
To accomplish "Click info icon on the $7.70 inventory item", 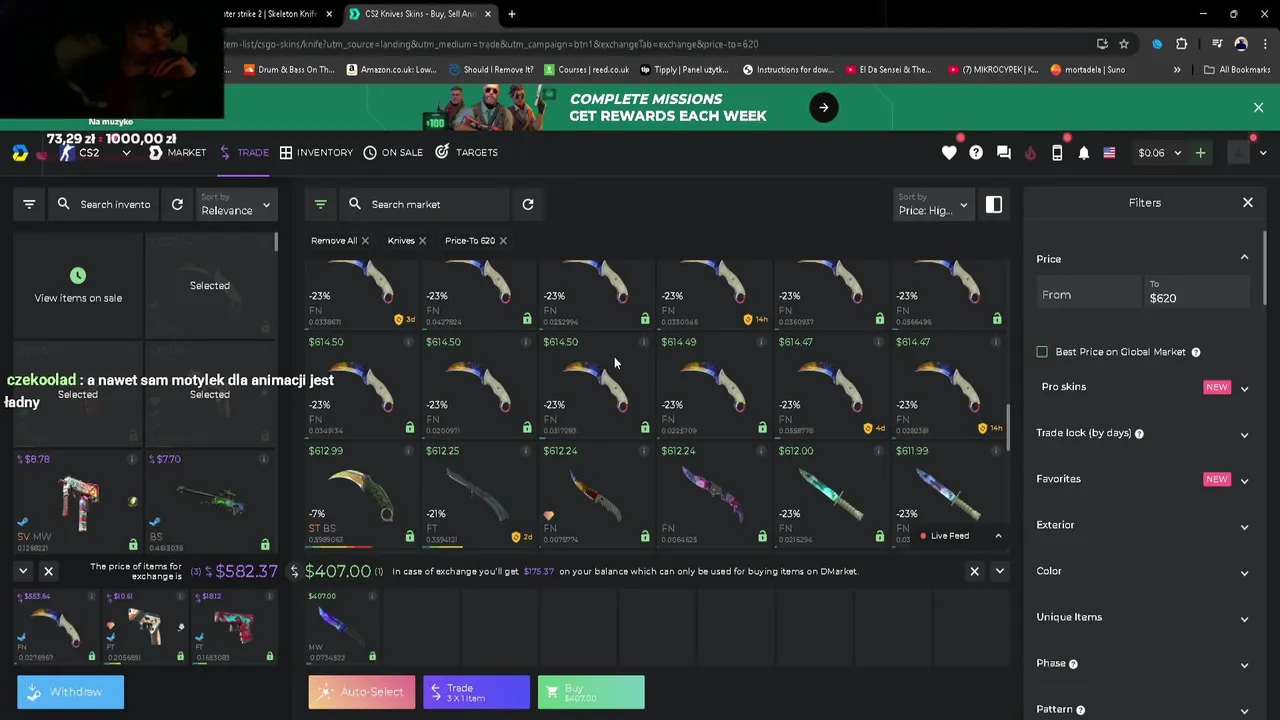I will [264, 459].
